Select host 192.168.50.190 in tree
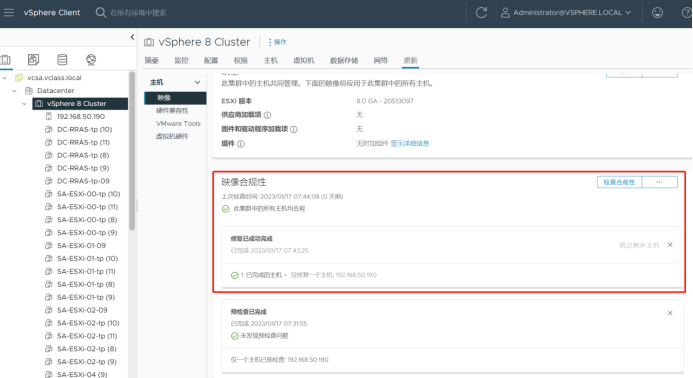The width and height of the screenshot is (693, 378). click(80, 116)
